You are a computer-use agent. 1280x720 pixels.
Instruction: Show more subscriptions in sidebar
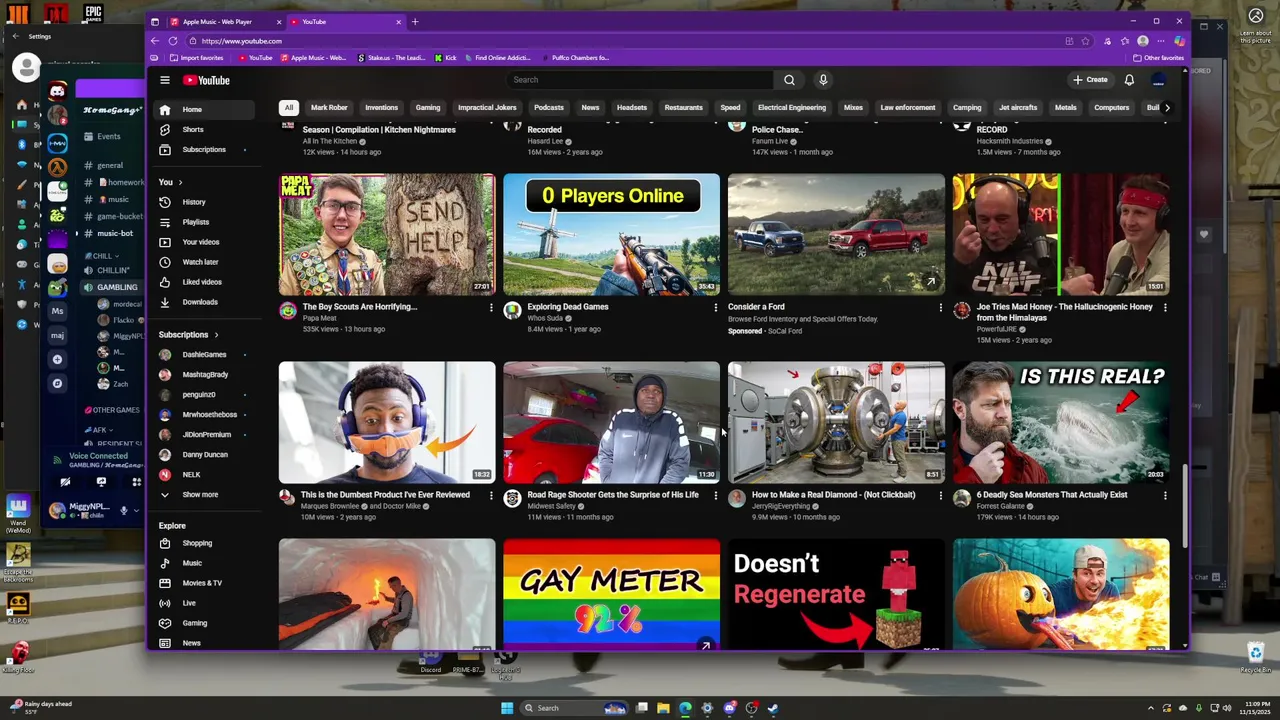200,494
